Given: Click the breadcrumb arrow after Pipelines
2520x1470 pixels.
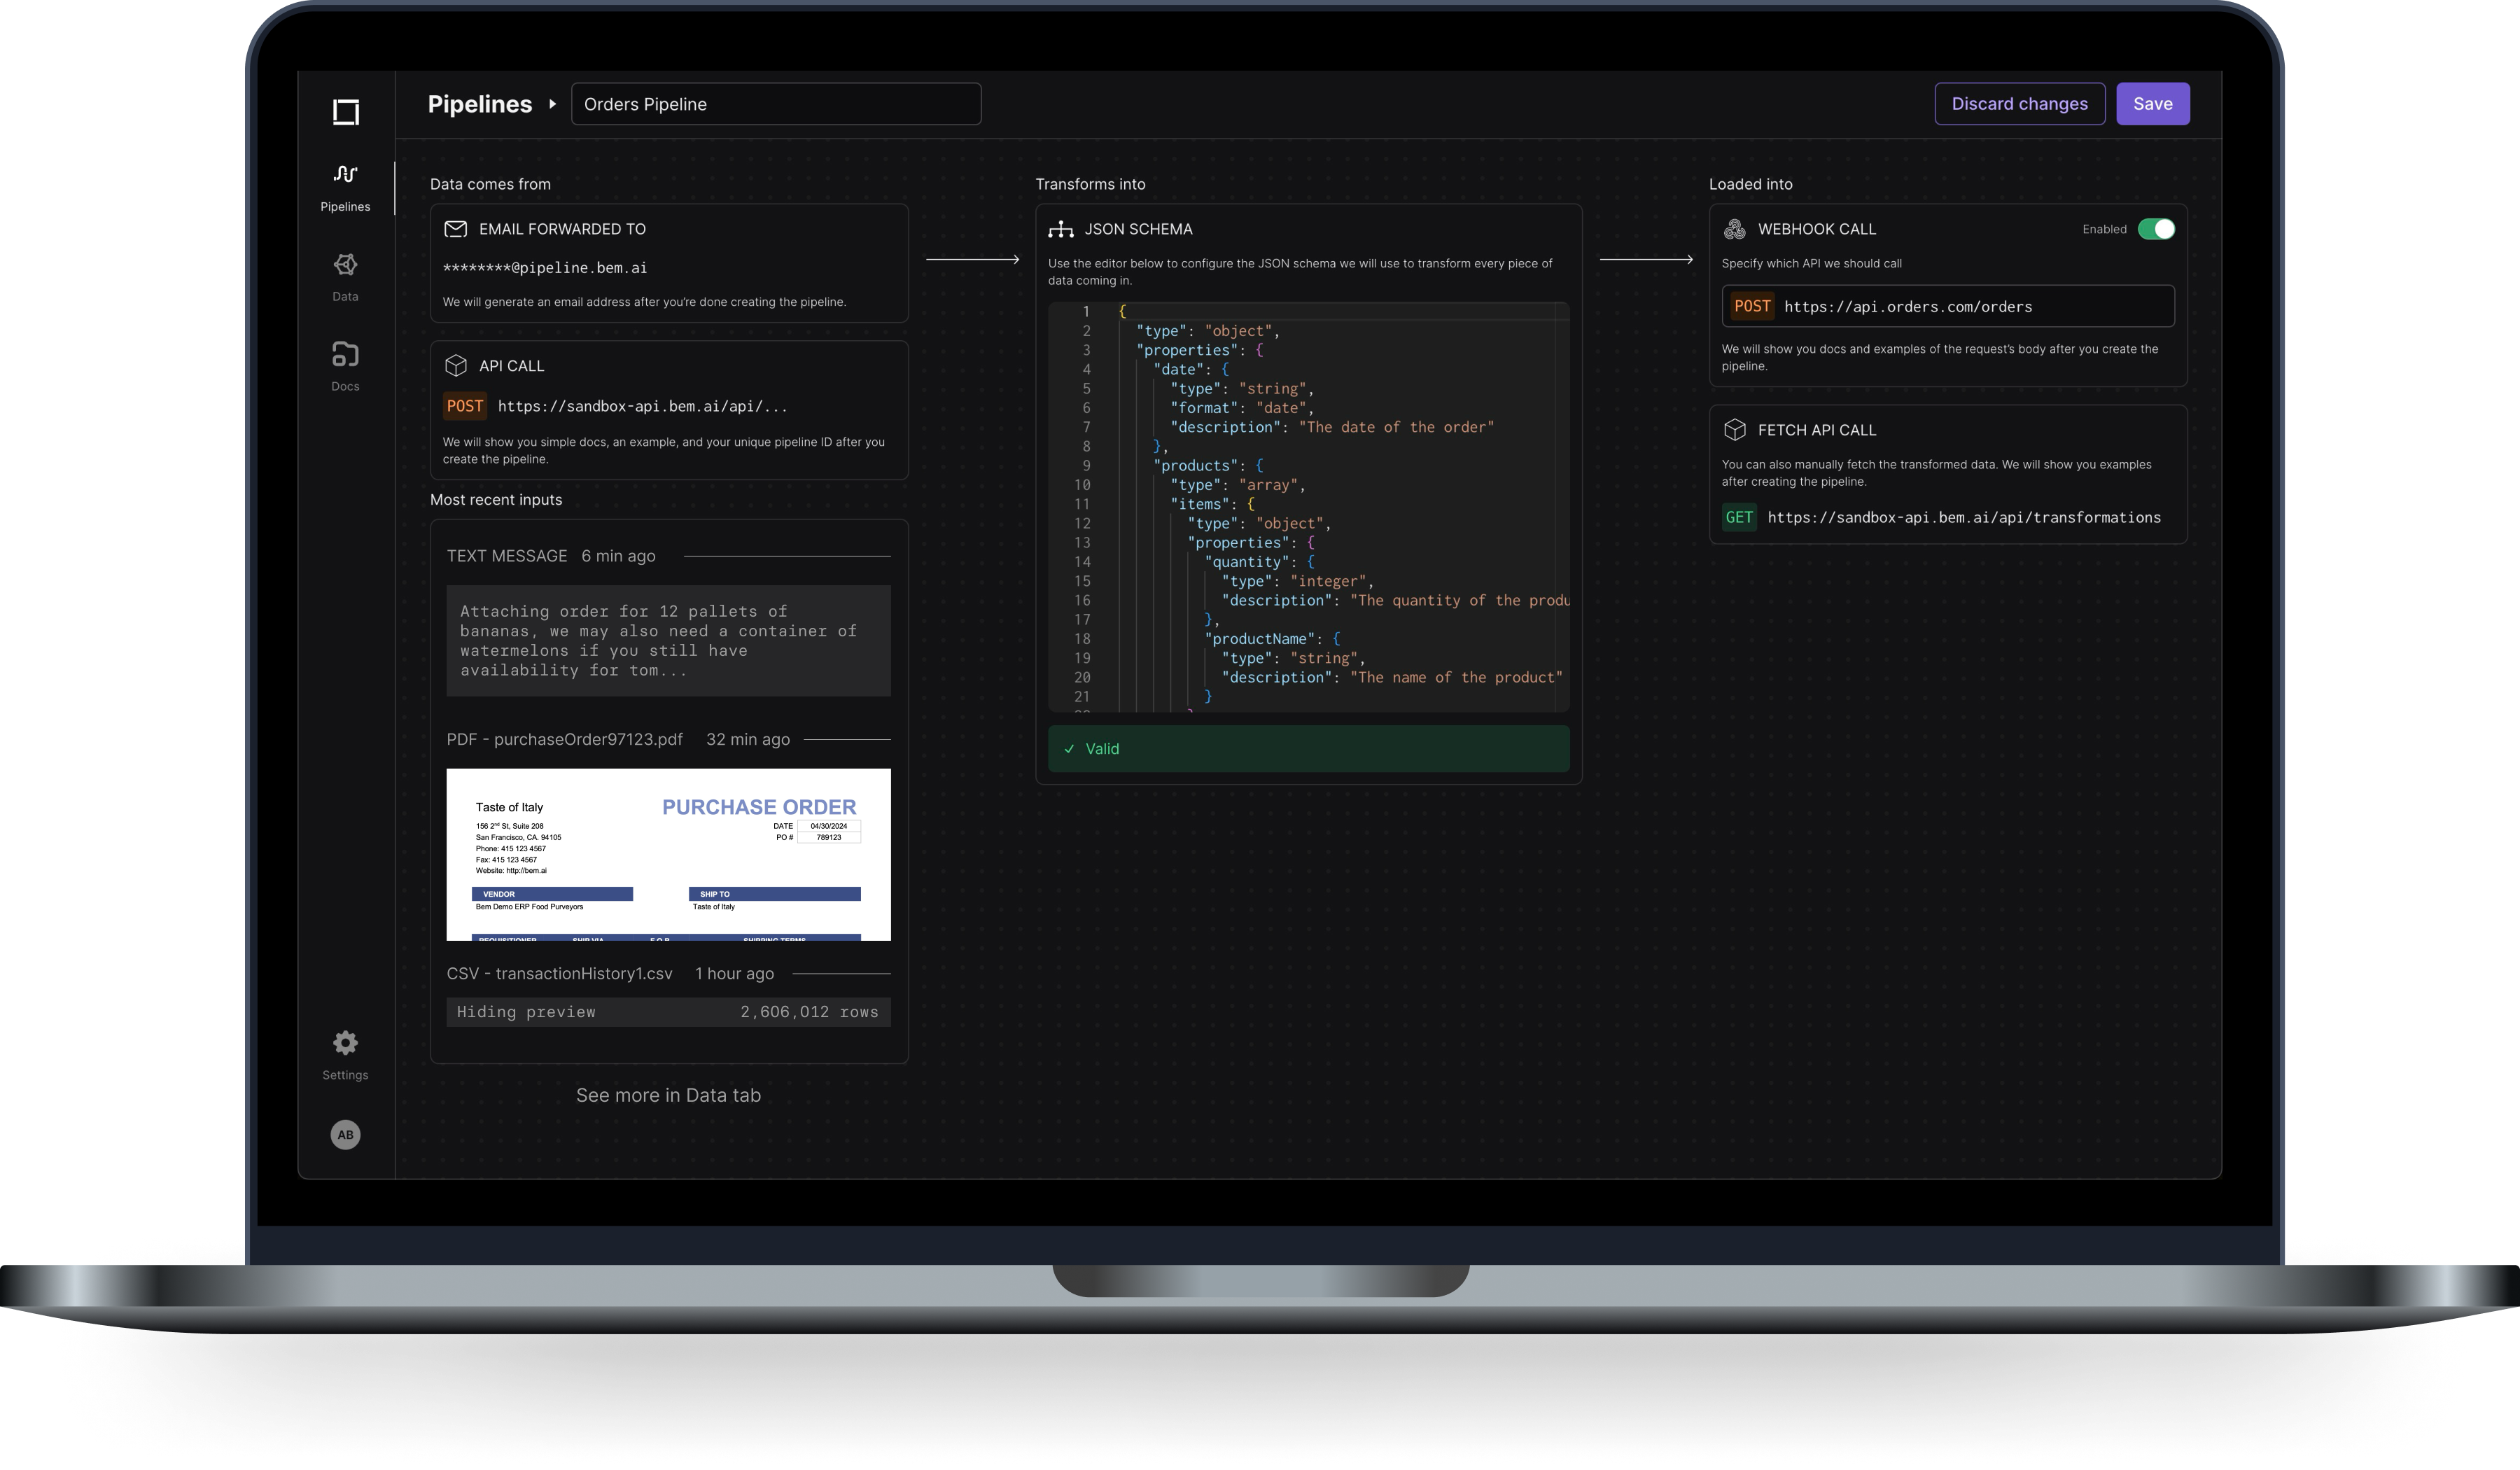Looking at the screenshot, I should [552, 104].
